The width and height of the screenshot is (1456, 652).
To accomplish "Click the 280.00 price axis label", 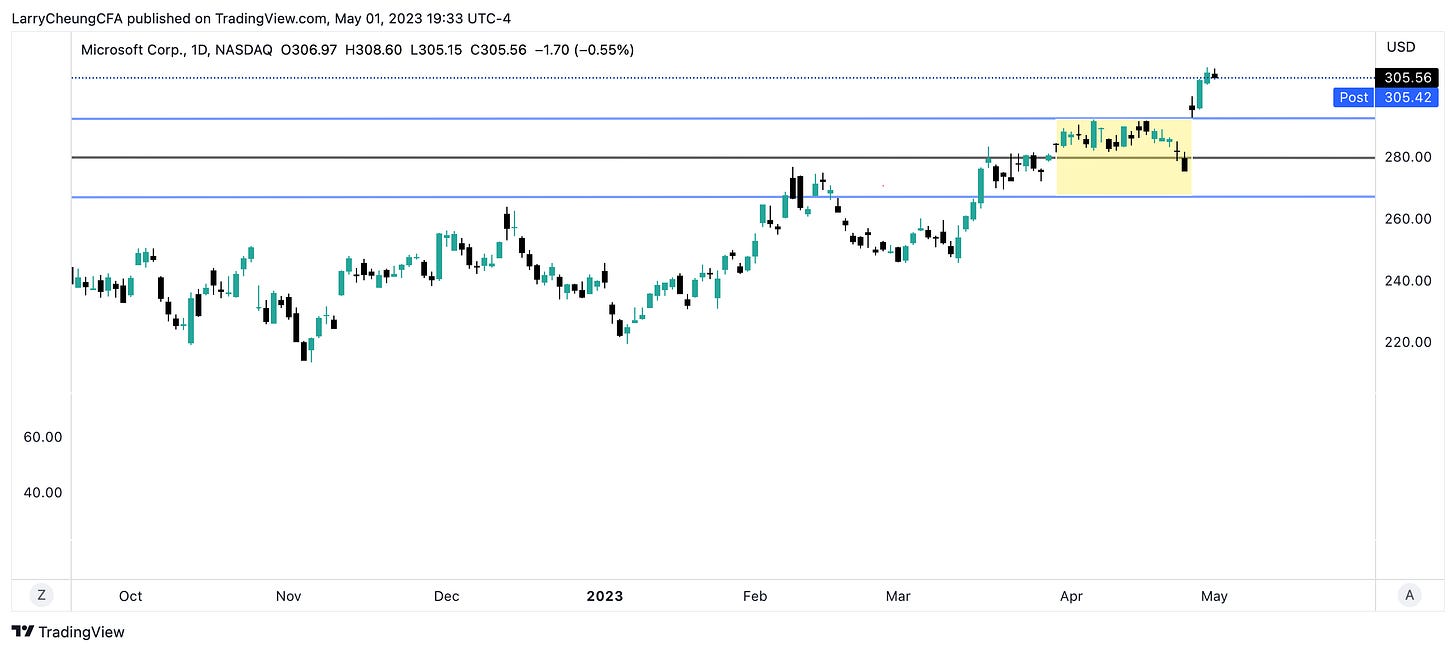I will click(1408, 157).
